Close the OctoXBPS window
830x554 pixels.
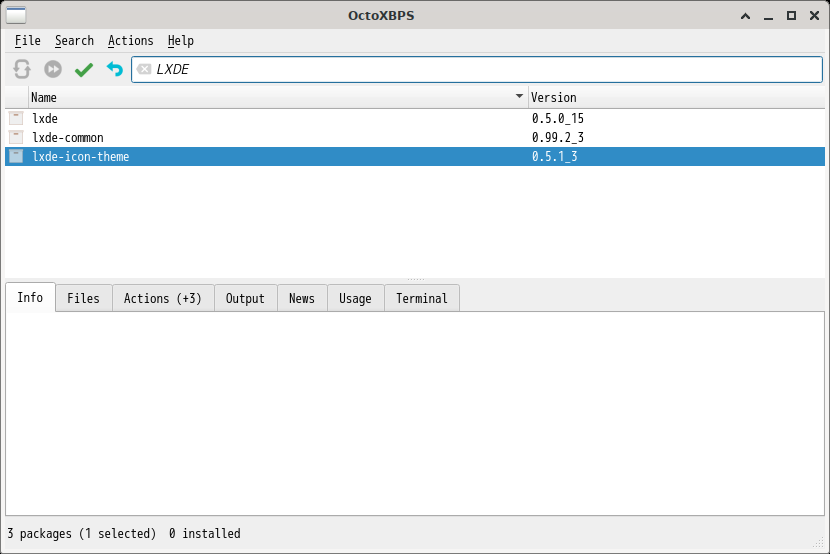coord(815,16)
